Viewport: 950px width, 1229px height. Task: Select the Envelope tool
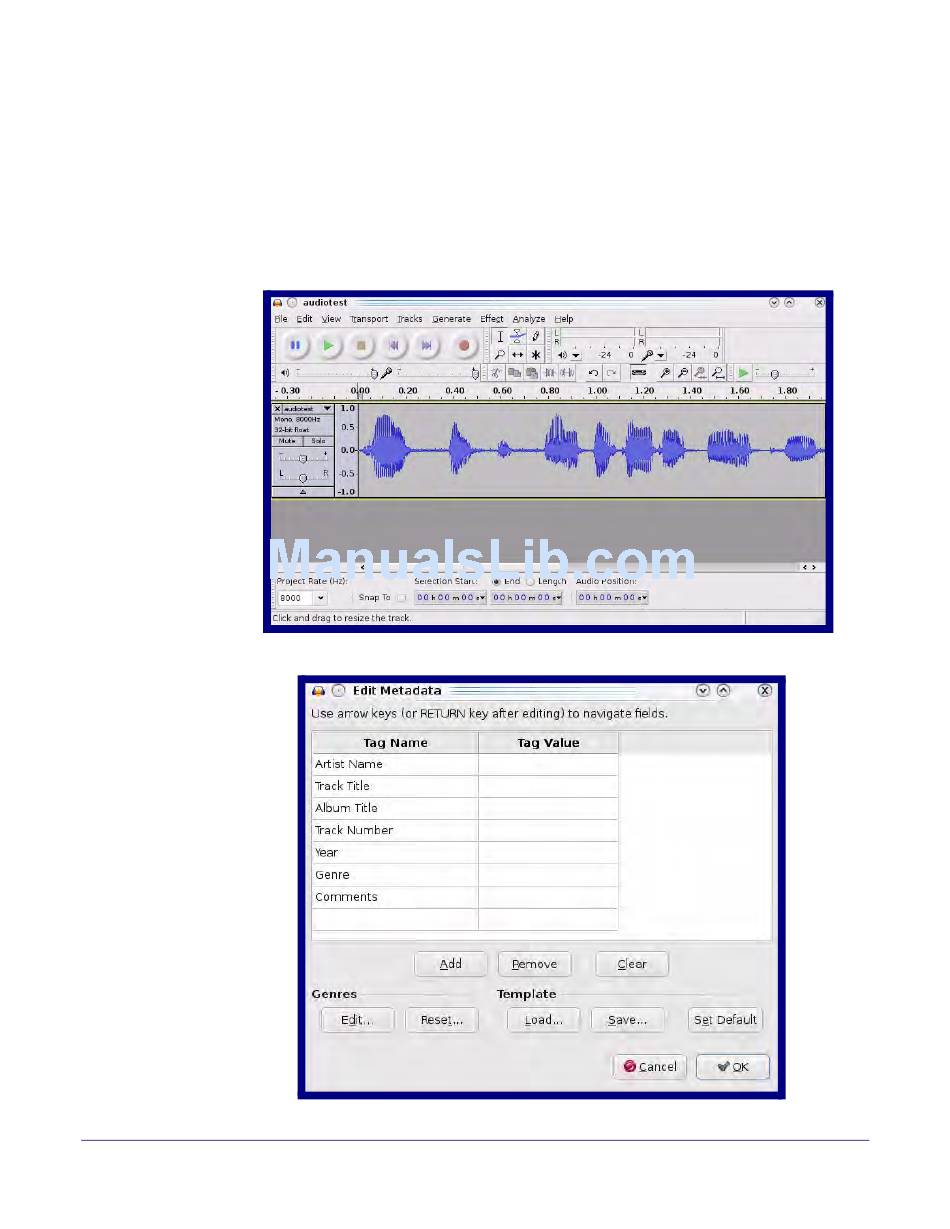coord(517,336)
